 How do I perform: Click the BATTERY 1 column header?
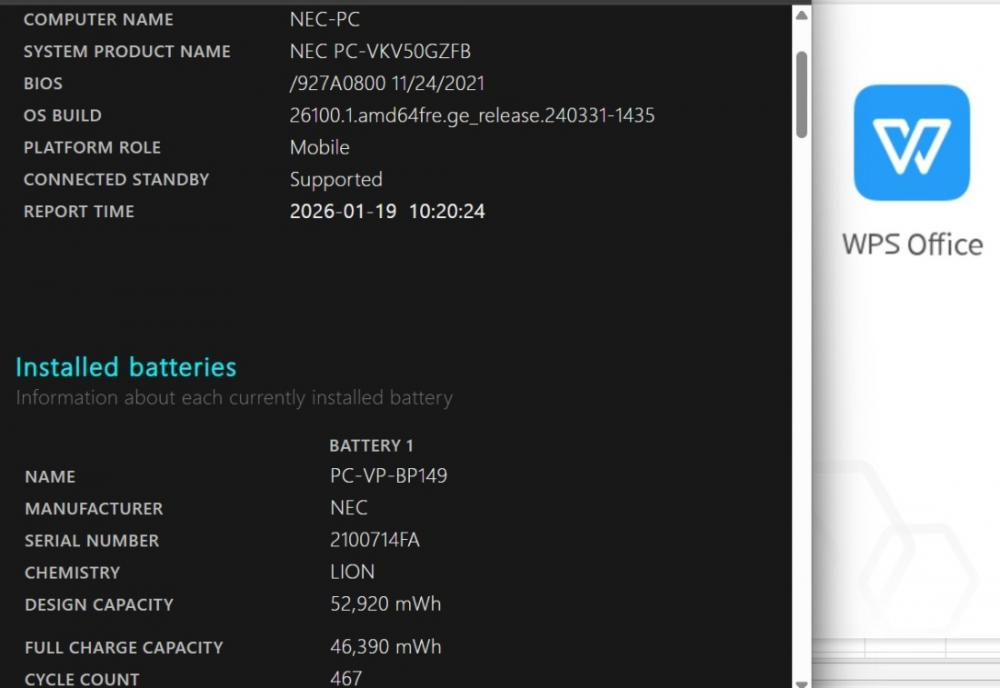pyautogui.click(x=371, y=446)
